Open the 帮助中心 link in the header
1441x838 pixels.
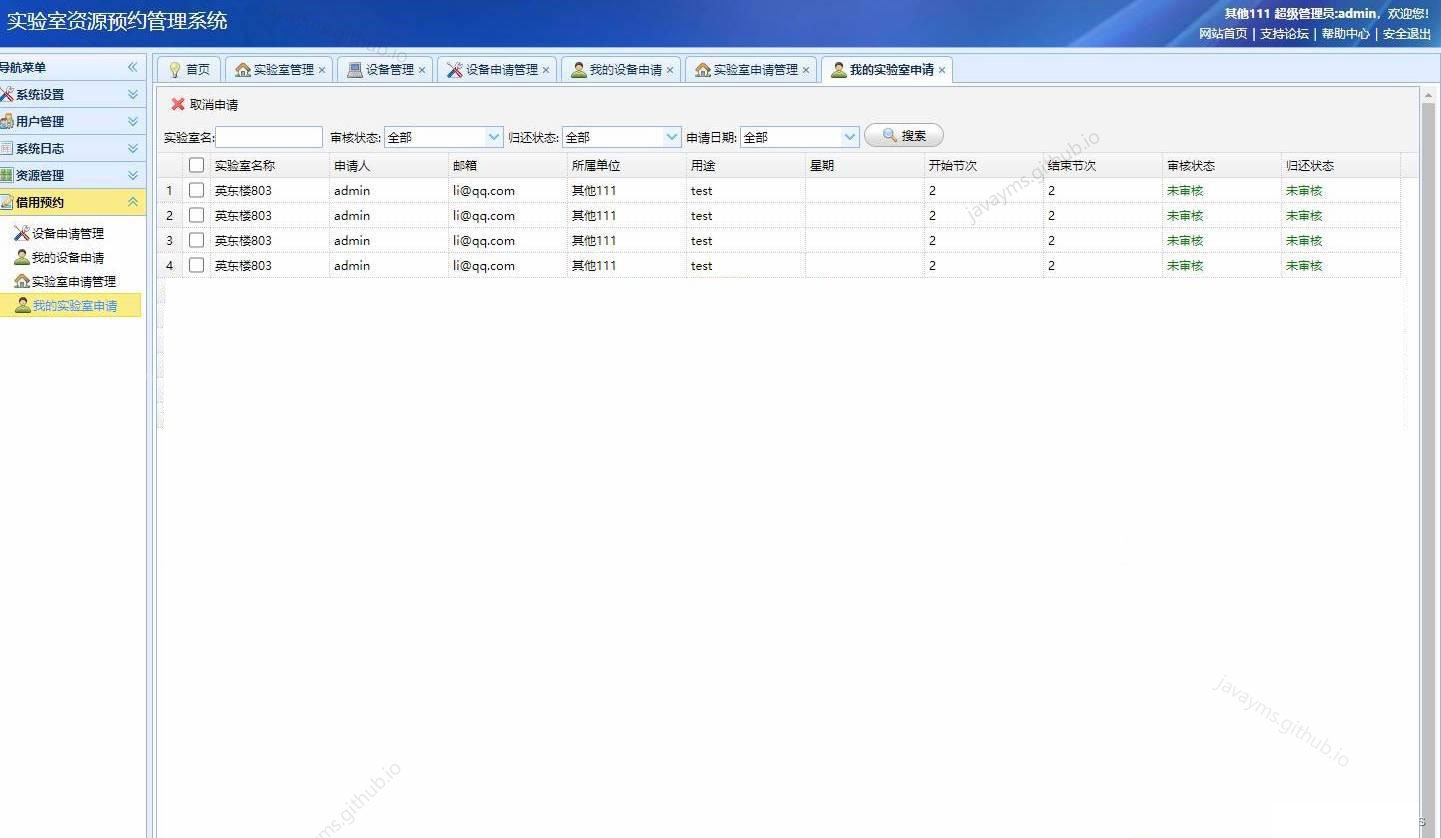tap(1345, 33)
